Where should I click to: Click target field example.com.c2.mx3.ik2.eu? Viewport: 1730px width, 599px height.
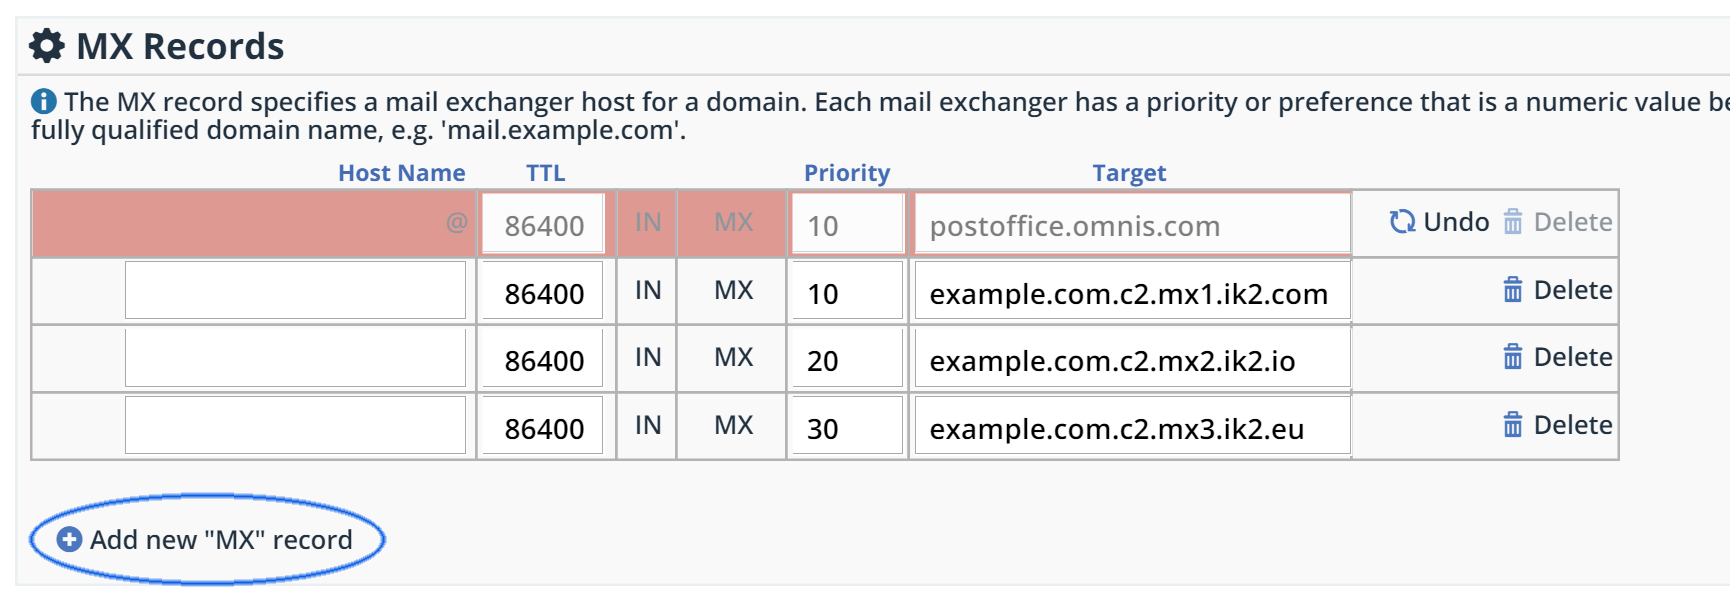click(1131, 427)
